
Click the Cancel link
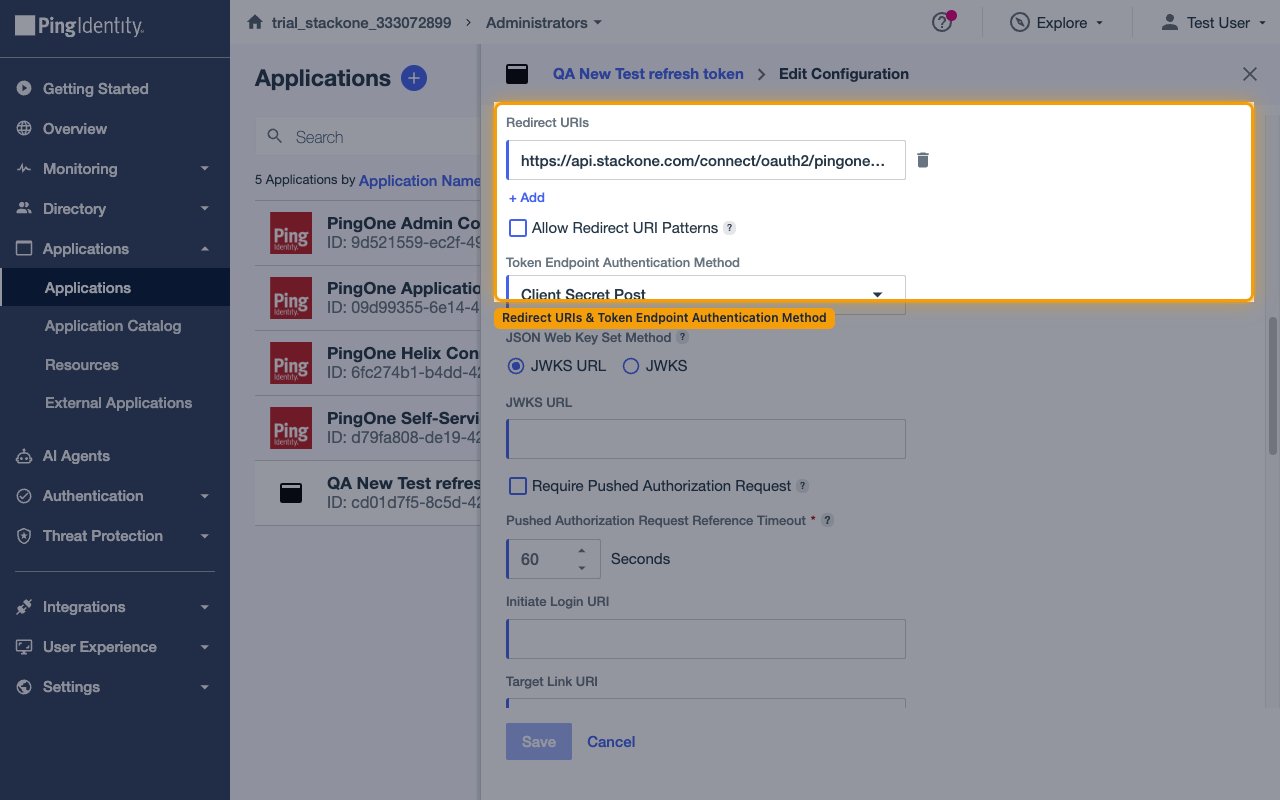pyautogui.click(x=611, y=741)
